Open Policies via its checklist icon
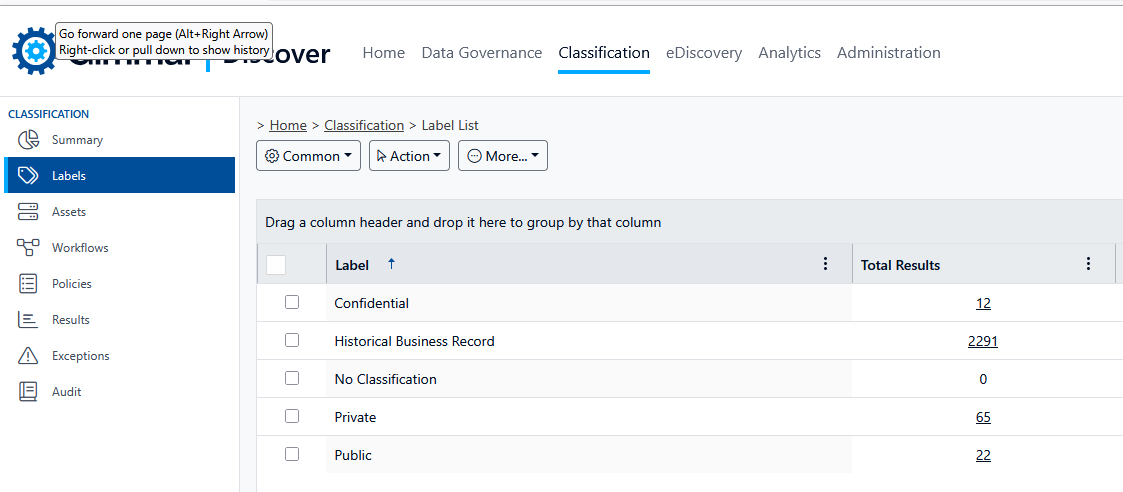Image resolution: width=1123 pixels, height=492 pixels. click(28, 284)
